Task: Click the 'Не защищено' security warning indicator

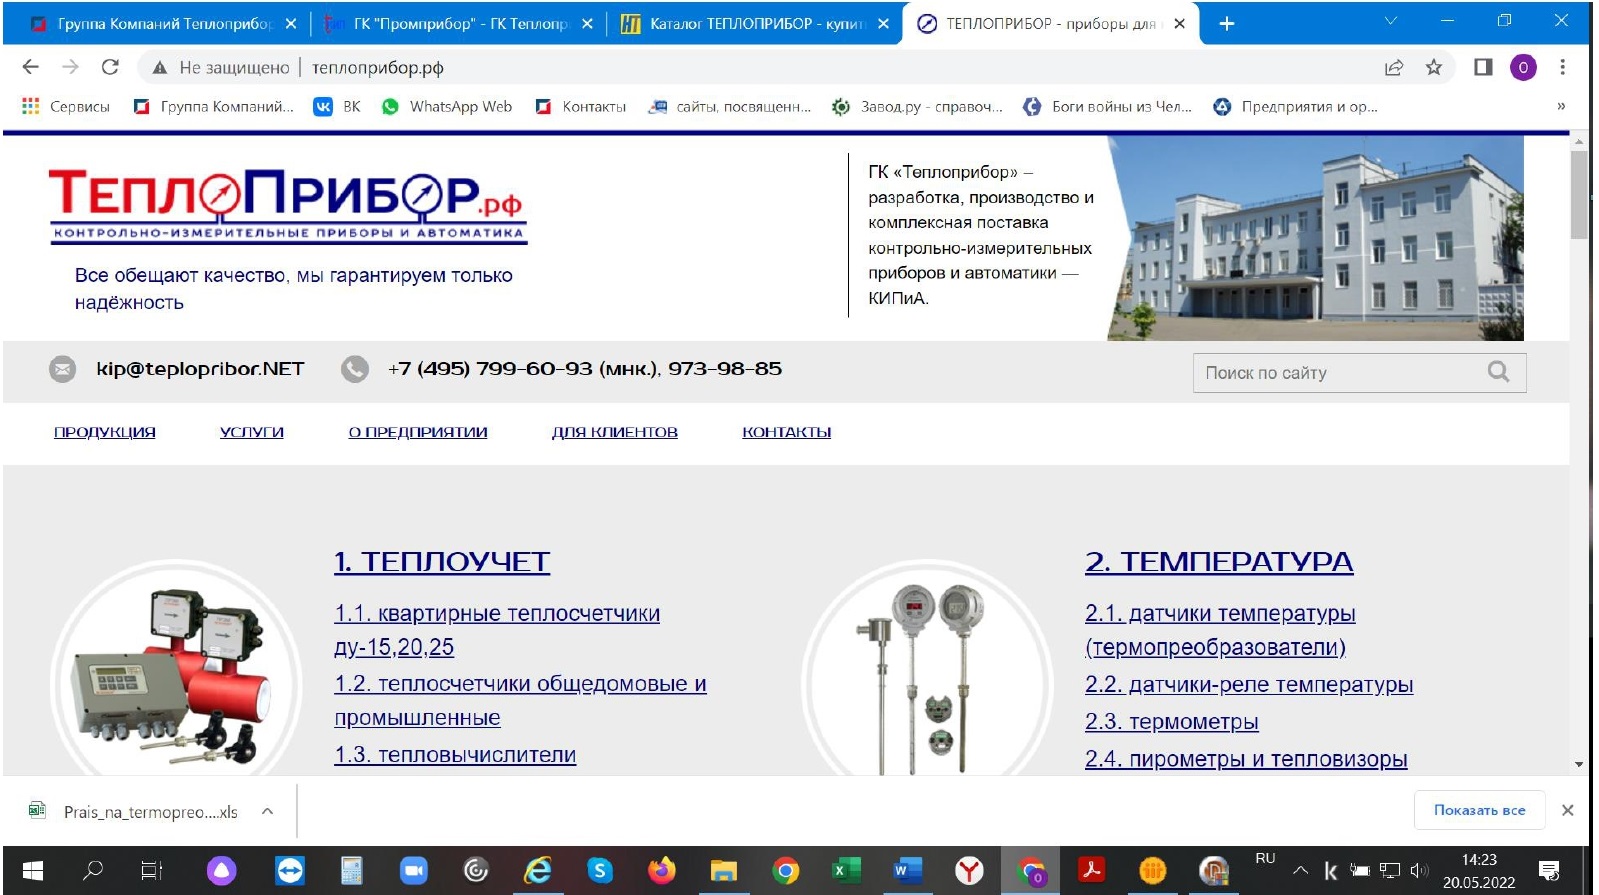Action: coord(221,67)
